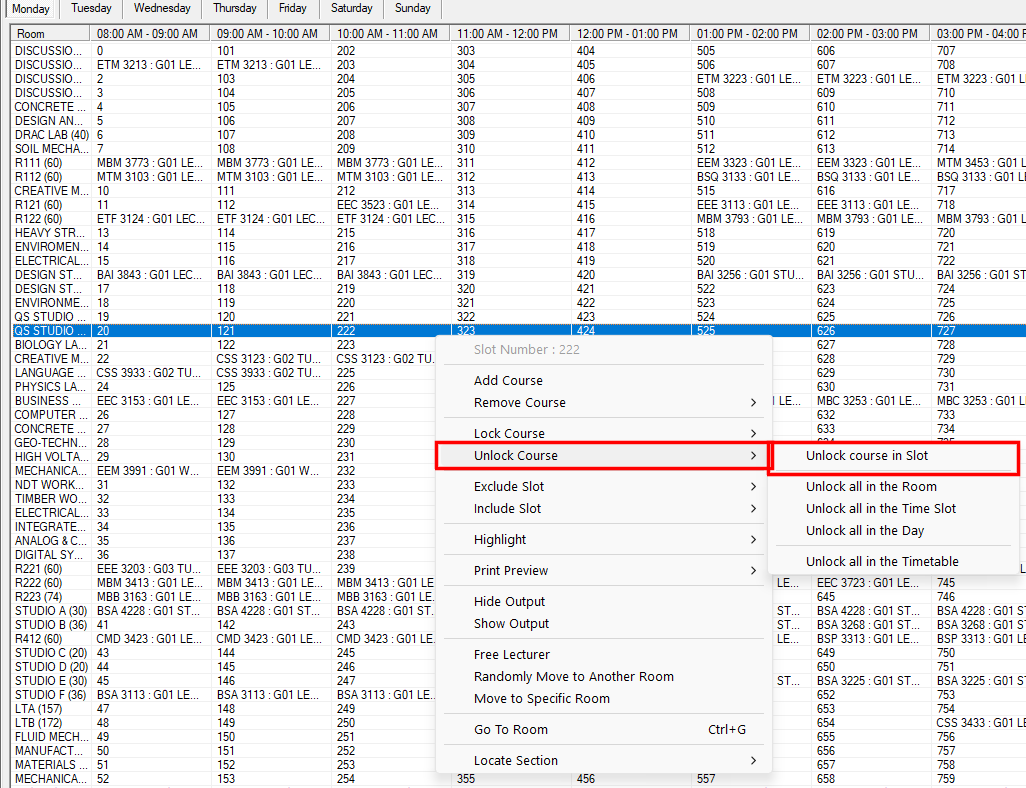Select Unlock all in the Day
The height and width of the screenshot is (788, 1026).
point(893,531)
